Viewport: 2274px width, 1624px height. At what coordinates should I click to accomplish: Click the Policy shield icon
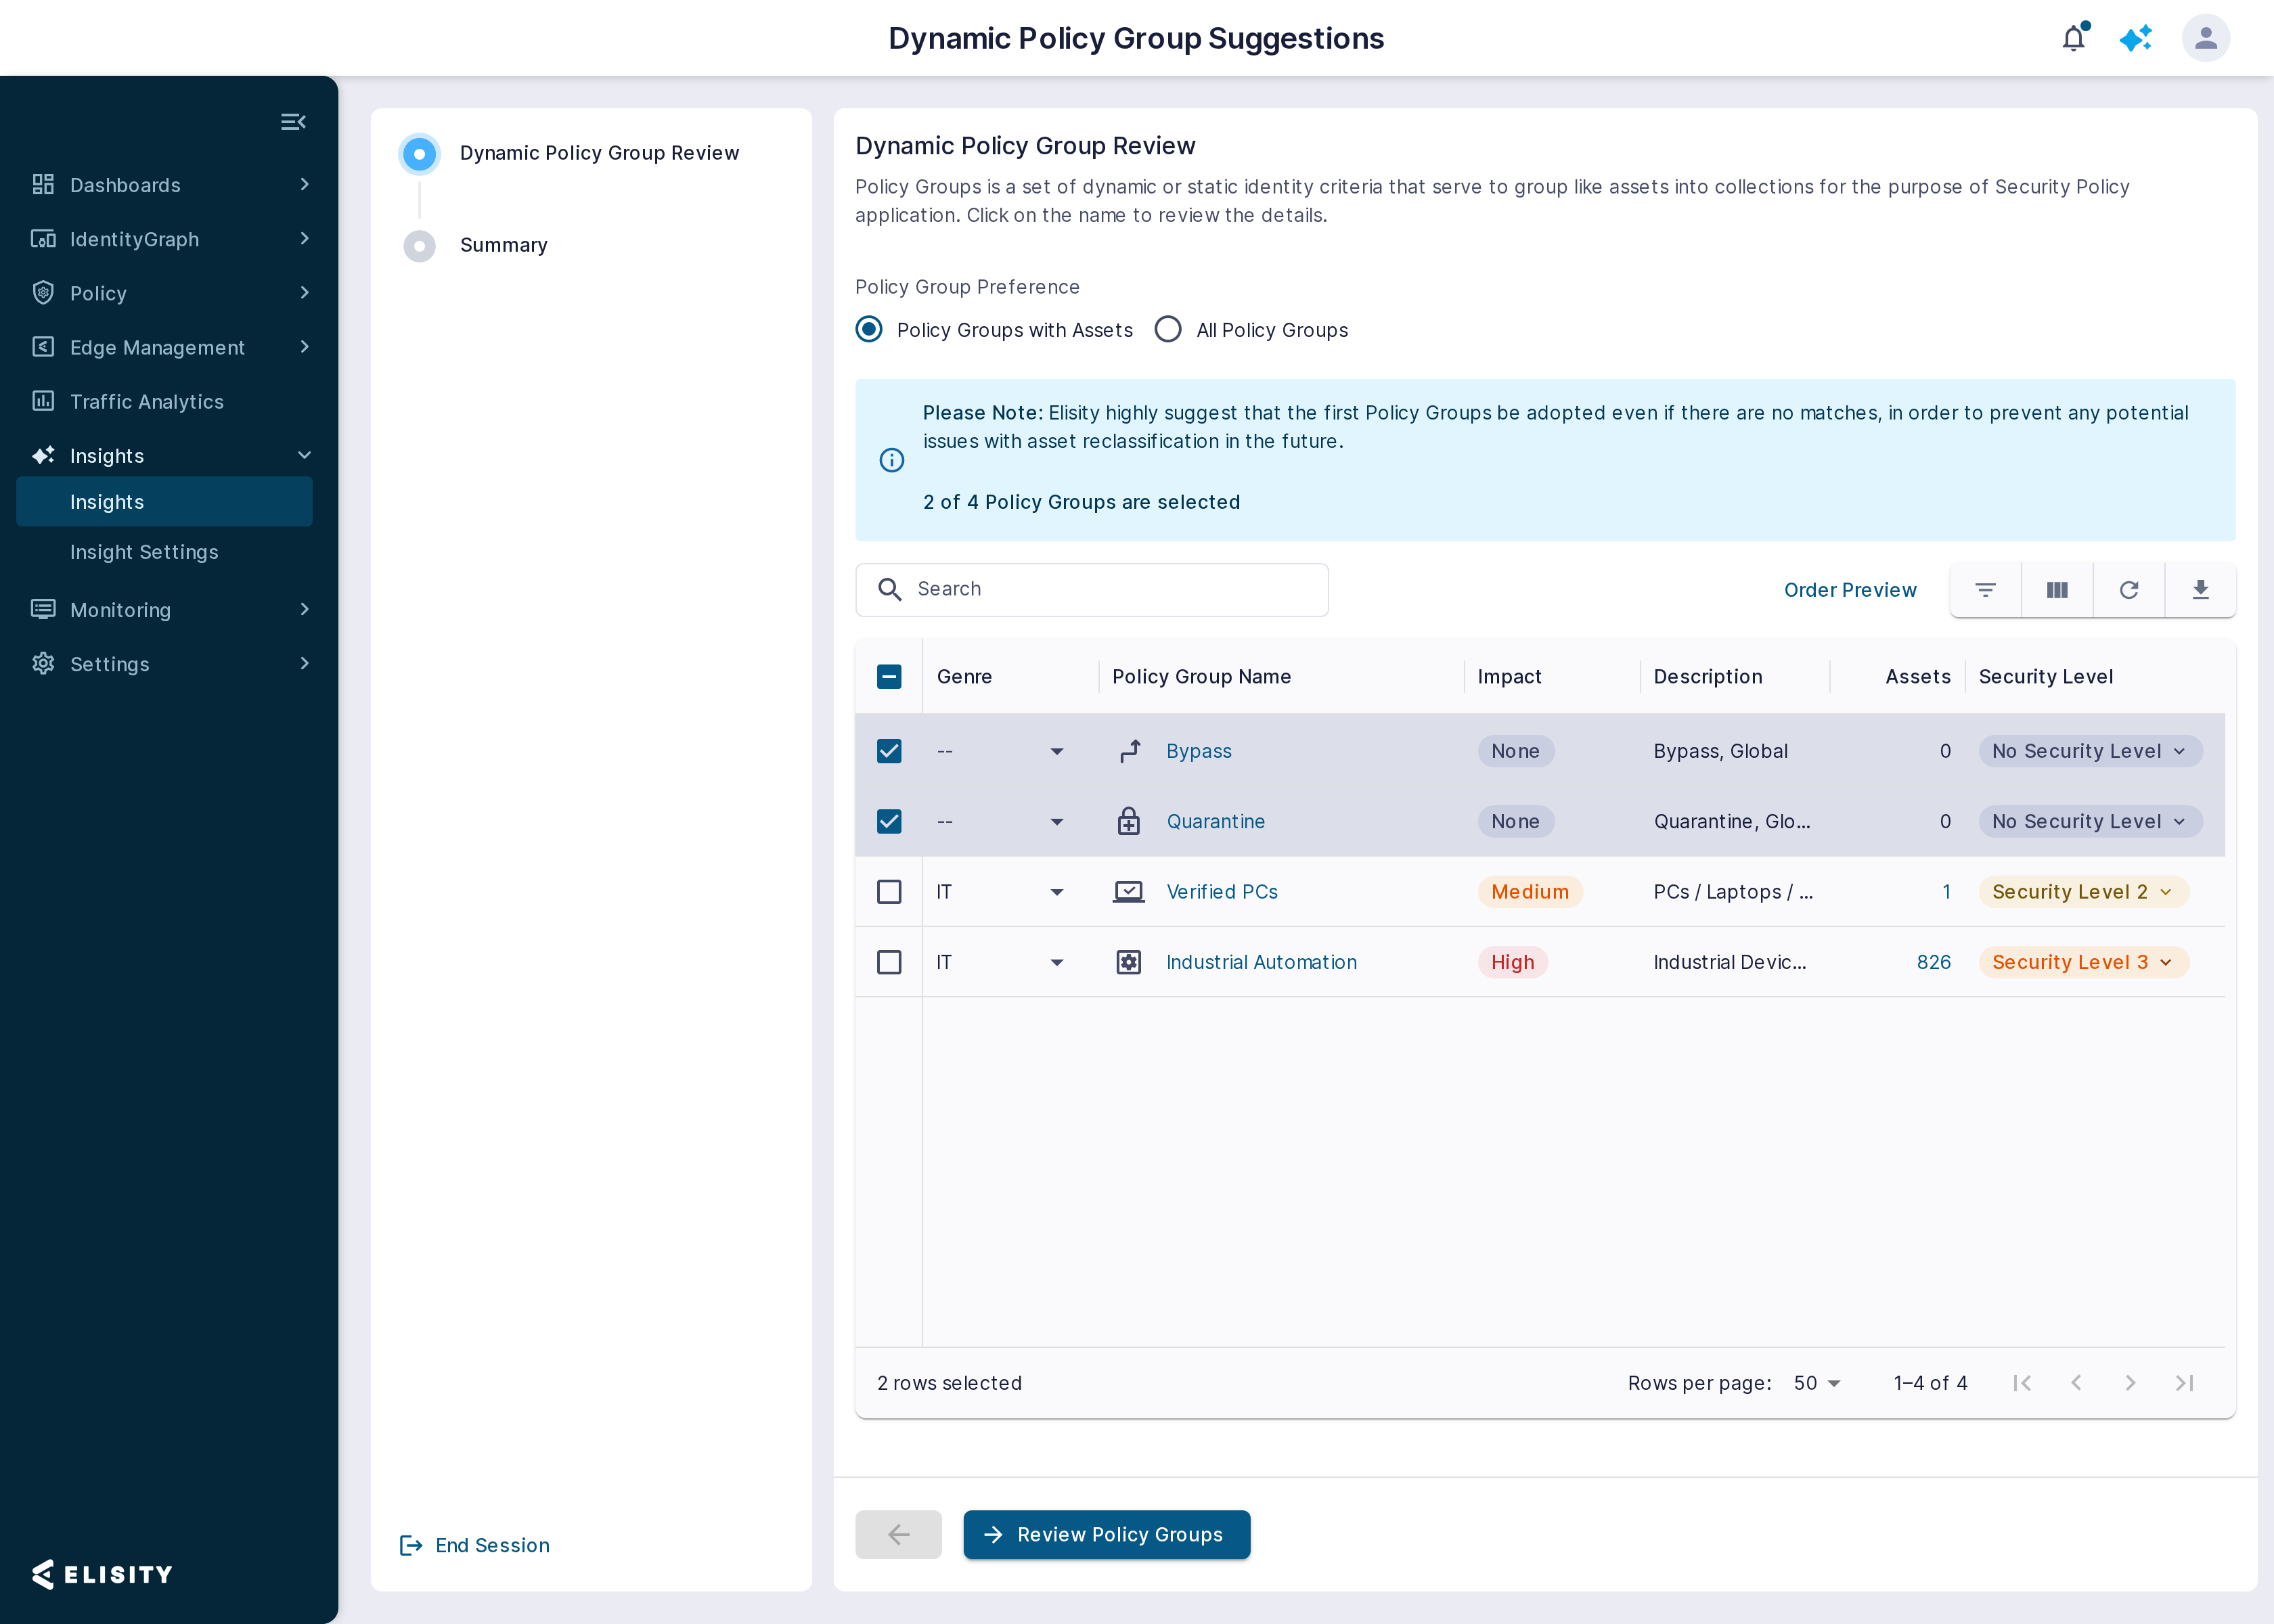43,292
